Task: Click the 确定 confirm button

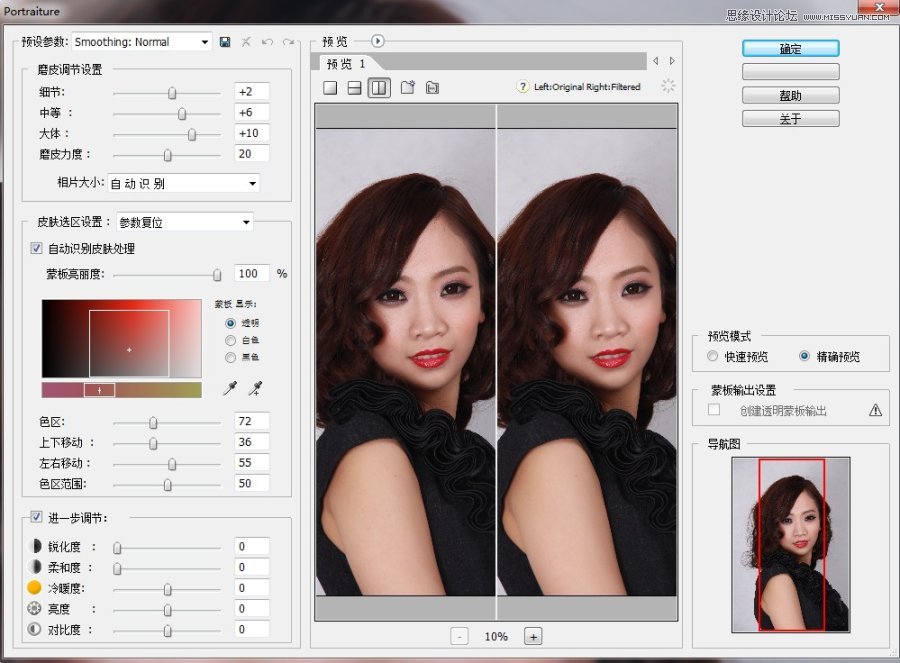Action: click(790, 48)
